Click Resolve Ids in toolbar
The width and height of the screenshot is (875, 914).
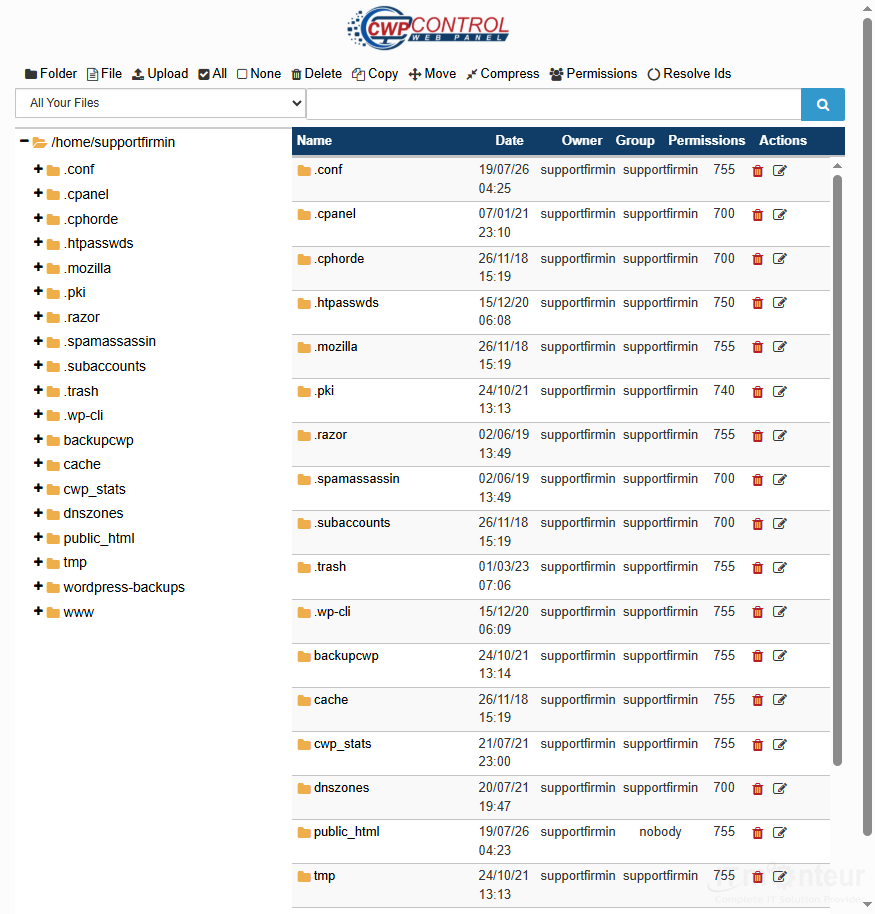coord(689,74)
